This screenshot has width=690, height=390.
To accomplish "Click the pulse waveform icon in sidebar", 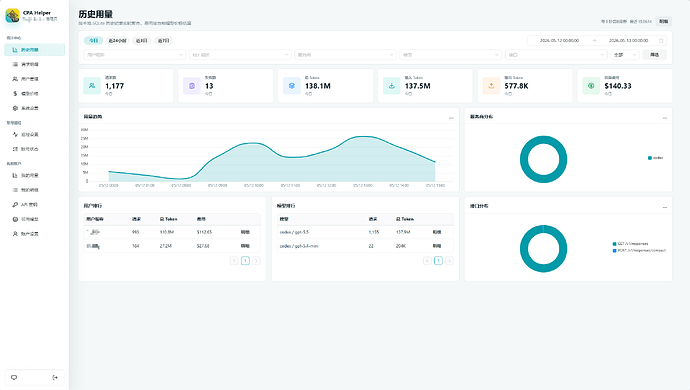I will point(15,134).
